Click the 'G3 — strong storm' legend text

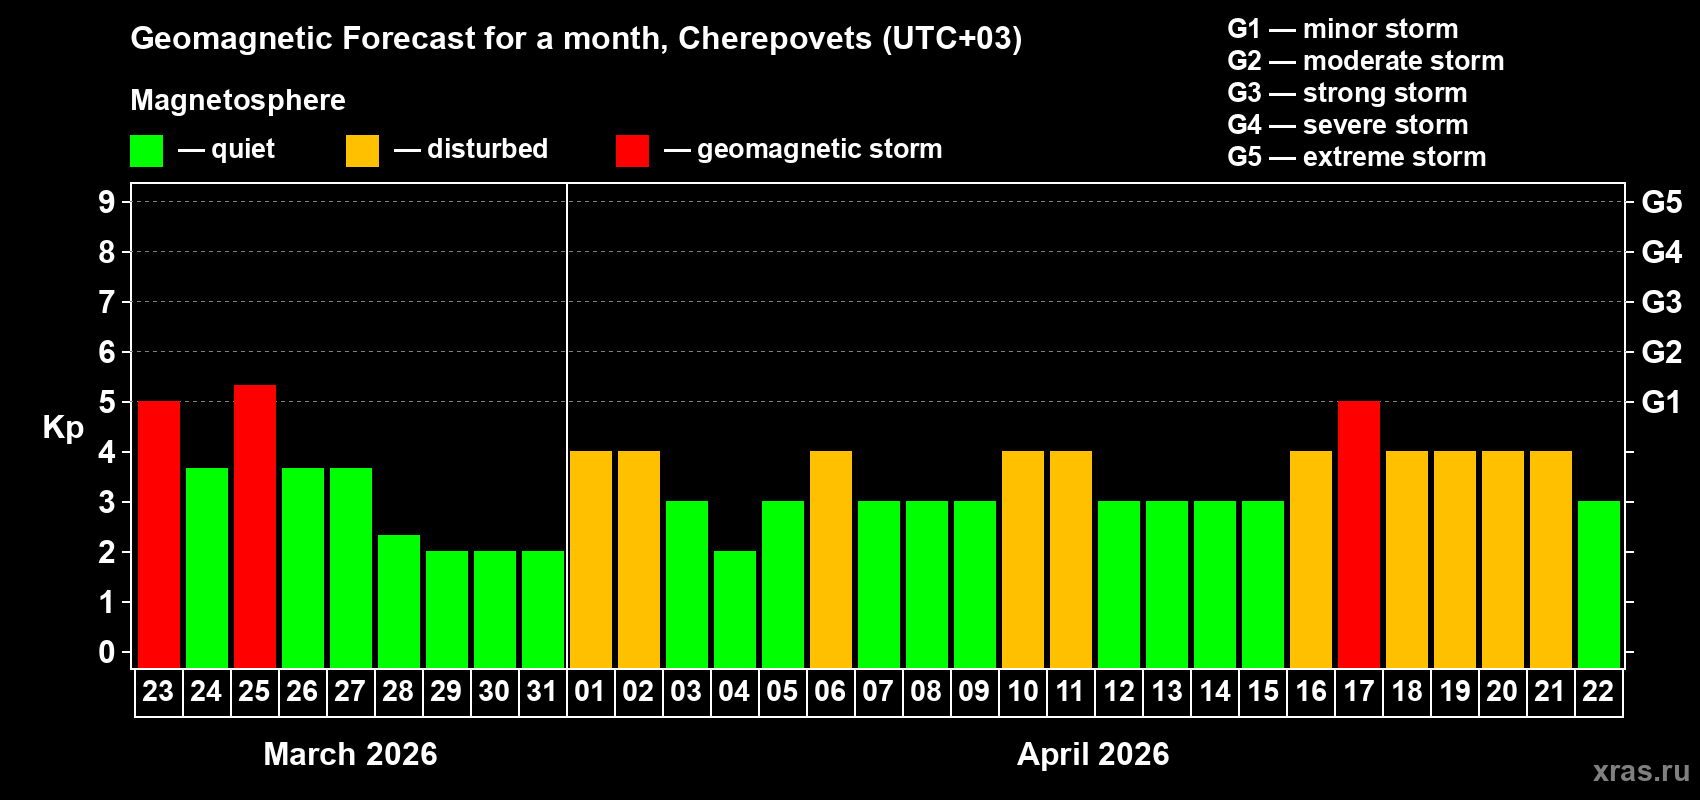(1347, 93)
